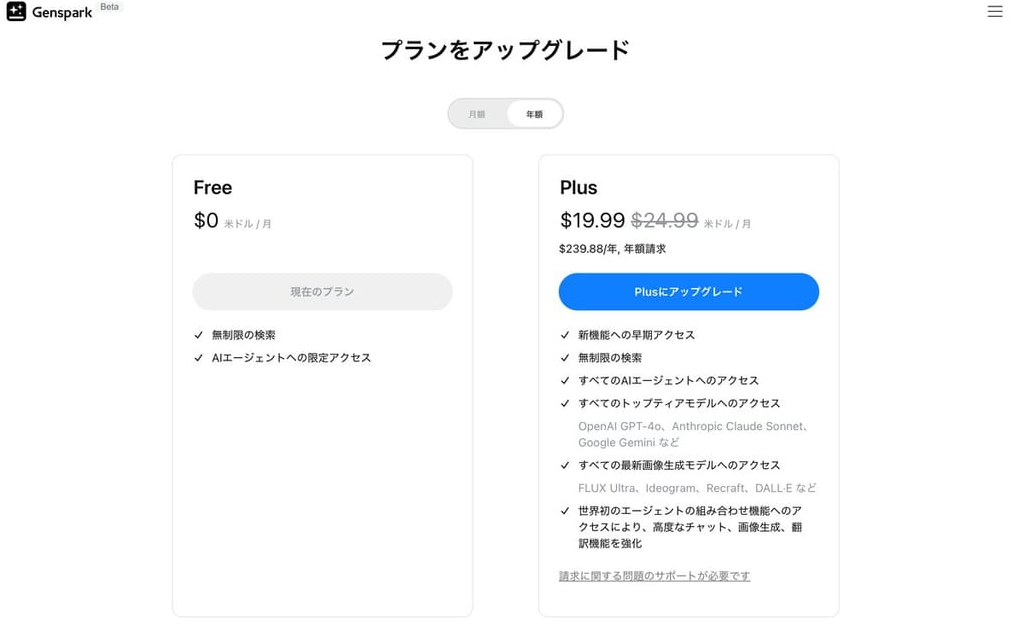Click checkmark beside すべての最新画像生成モデルへのアクセス
Image resolution: width=1013 pixels, height=644 pixels.
pos(565,466)
